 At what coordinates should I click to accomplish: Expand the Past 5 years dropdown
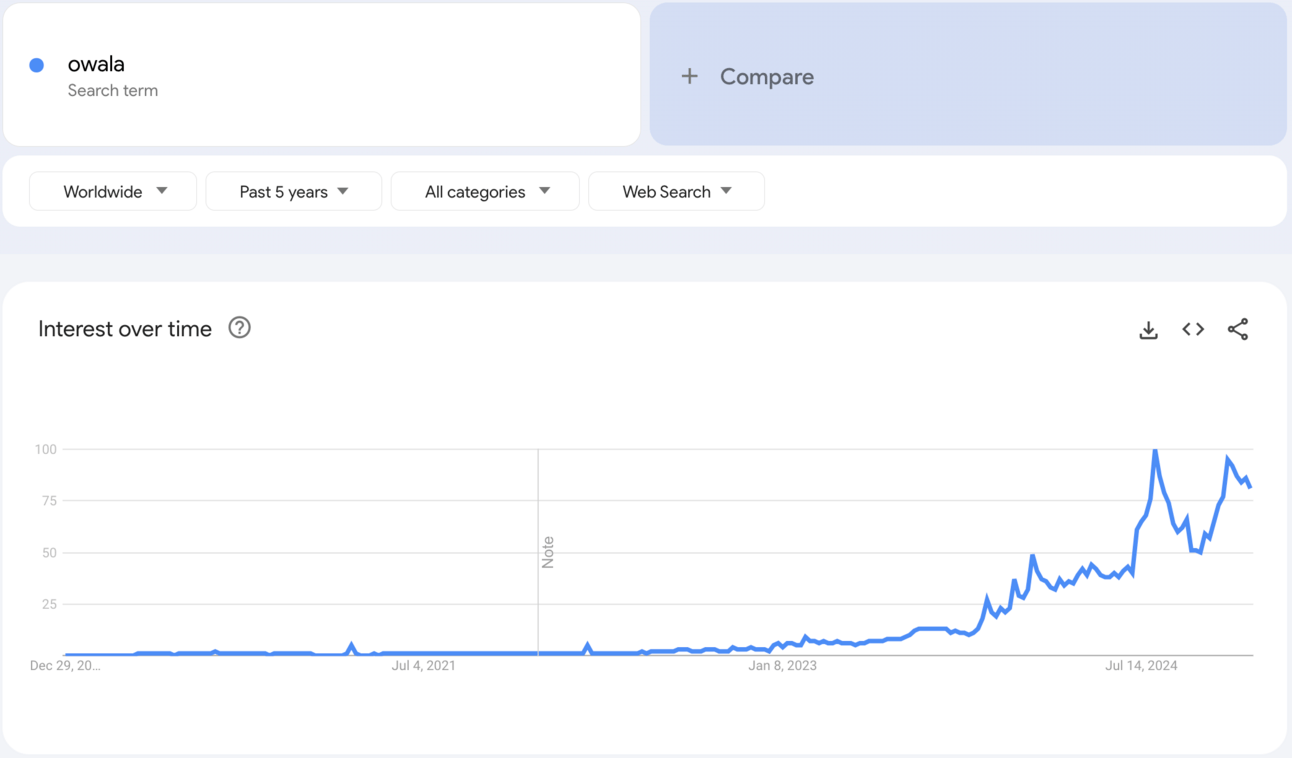293,191
